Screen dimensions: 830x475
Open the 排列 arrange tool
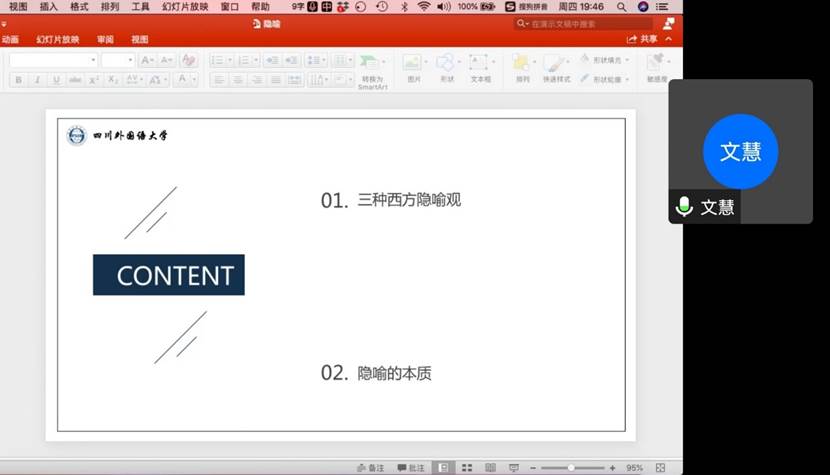[522, 65]
